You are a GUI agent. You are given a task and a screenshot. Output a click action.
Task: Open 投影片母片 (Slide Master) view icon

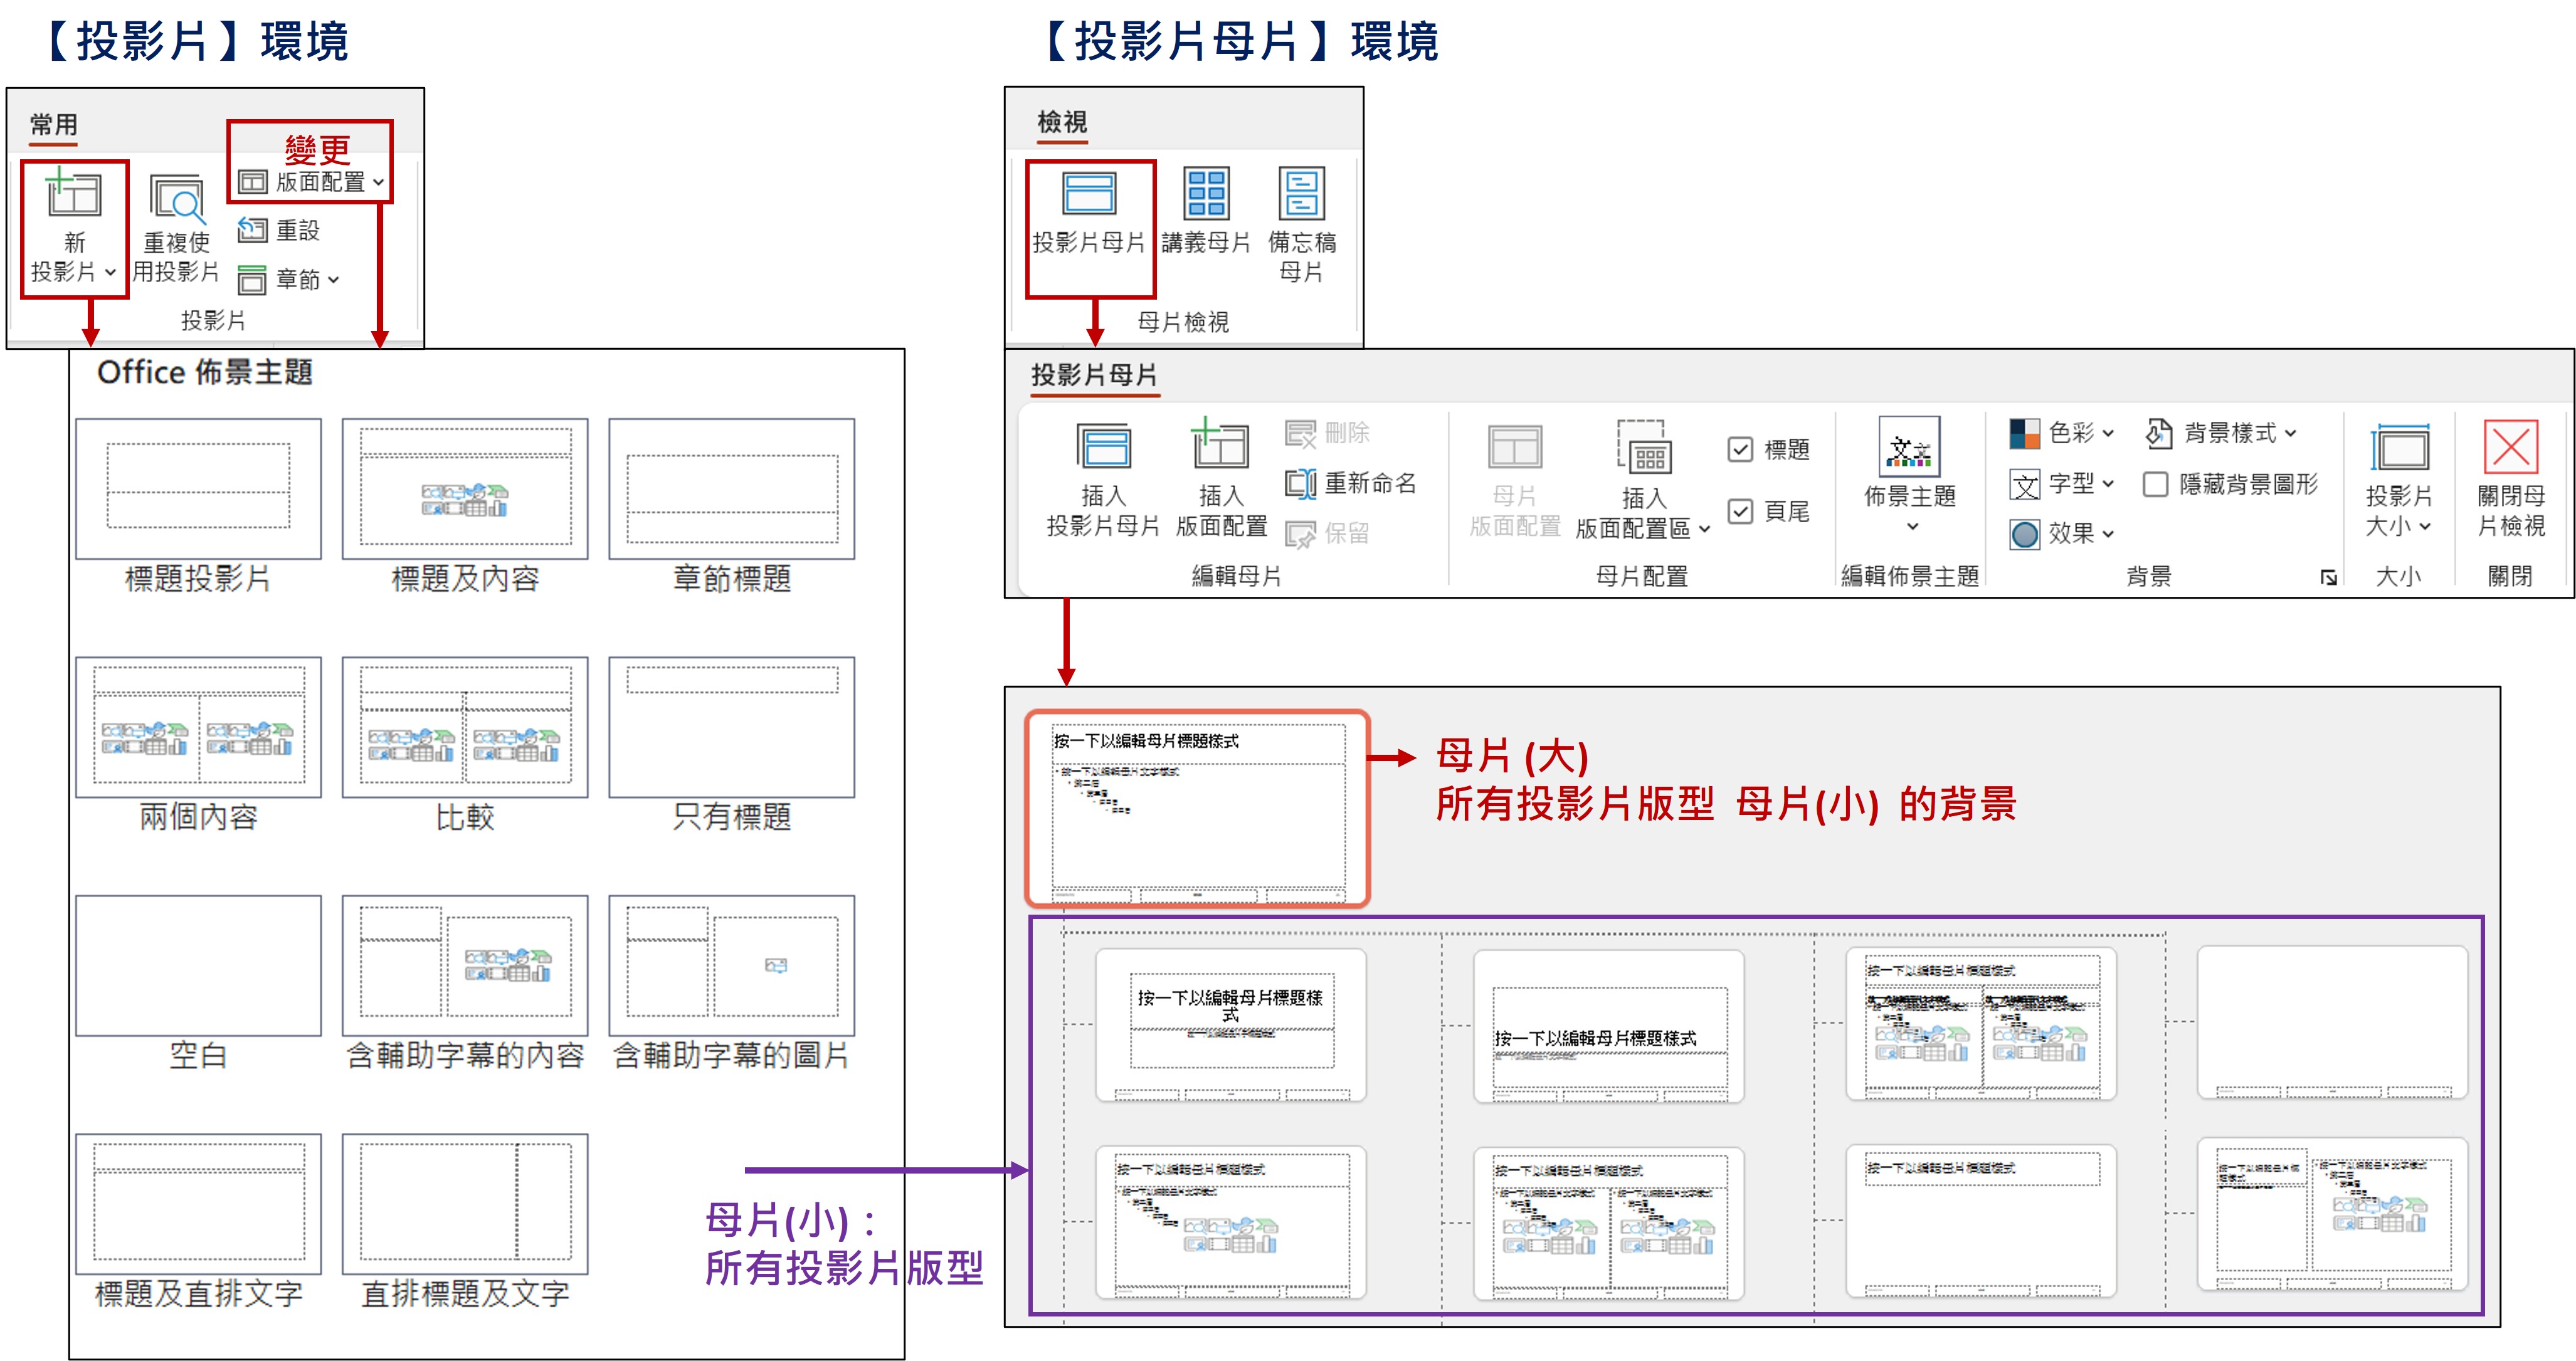tap(1089, 194)
